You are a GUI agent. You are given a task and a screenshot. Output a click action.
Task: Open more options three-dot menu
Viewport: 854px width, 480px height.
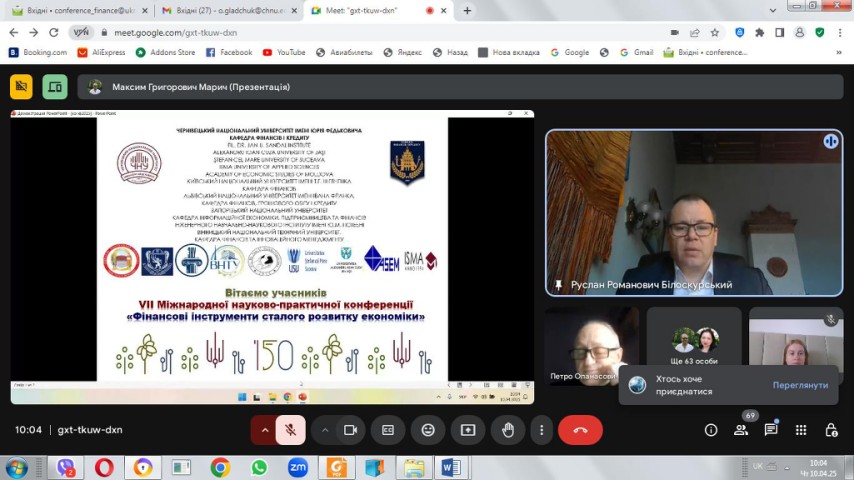point(541,430)
